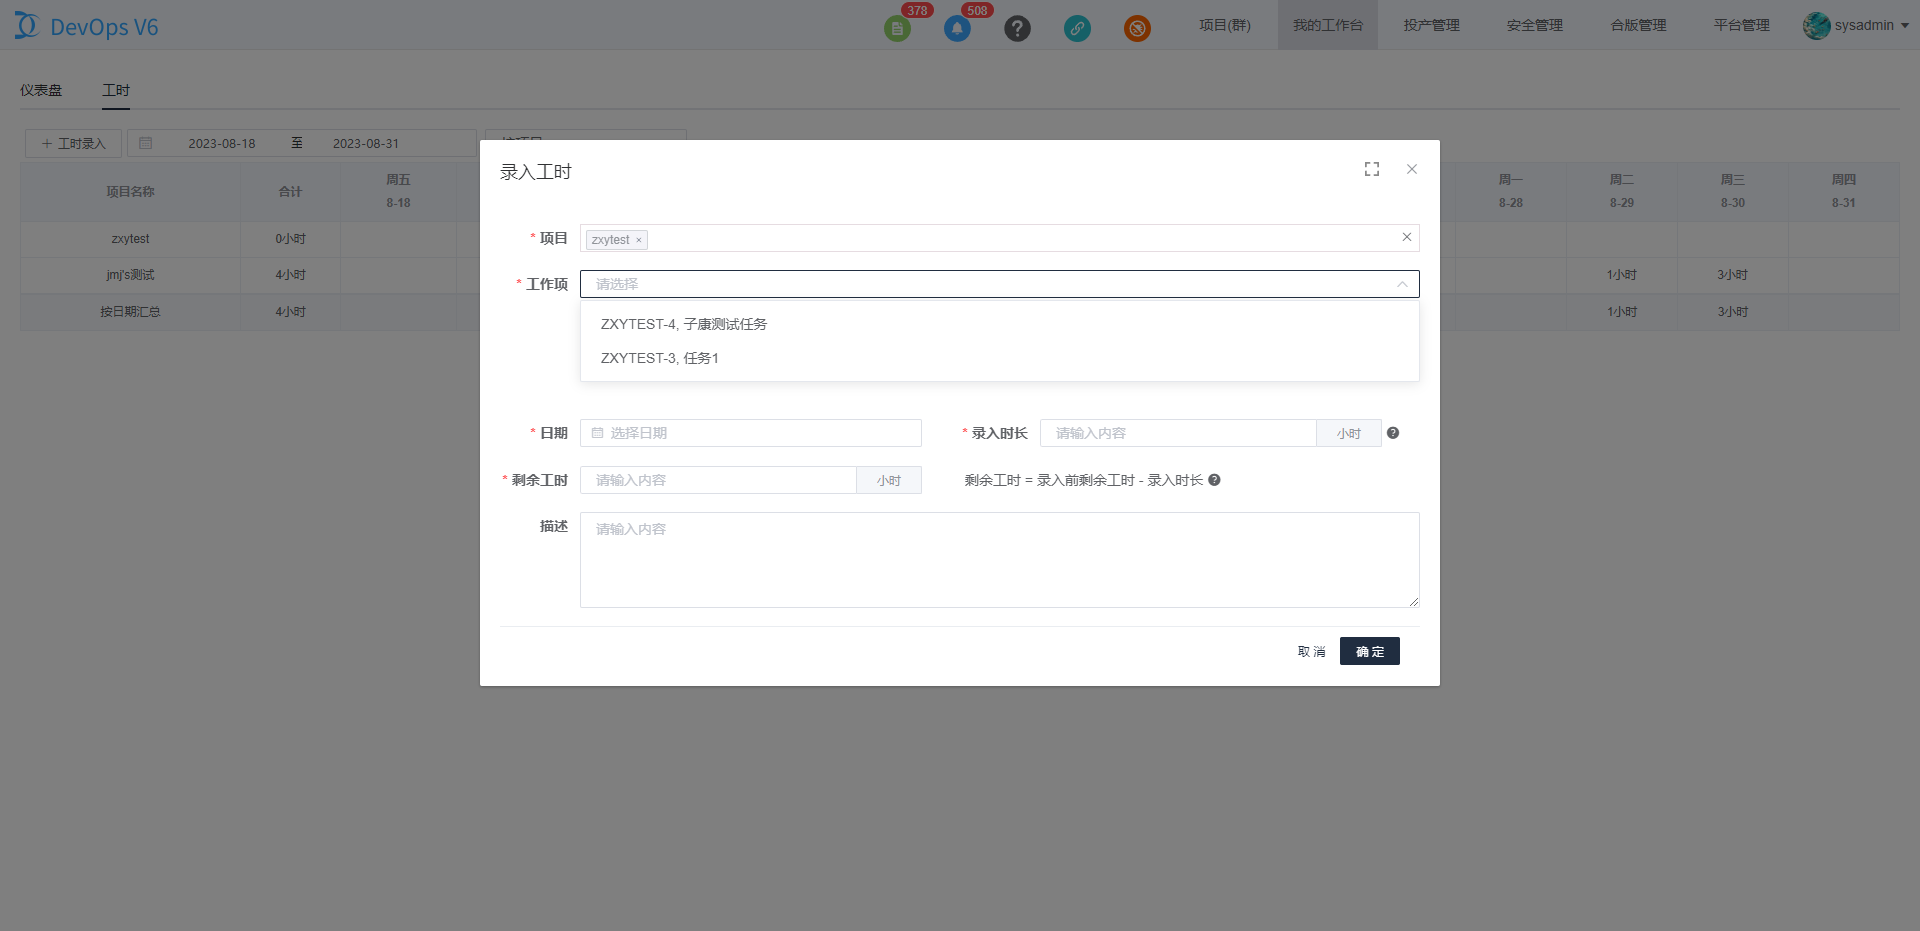Open the green document icon with 378 badge
The image size is (1920, 931).
click(x=897, y=29)
